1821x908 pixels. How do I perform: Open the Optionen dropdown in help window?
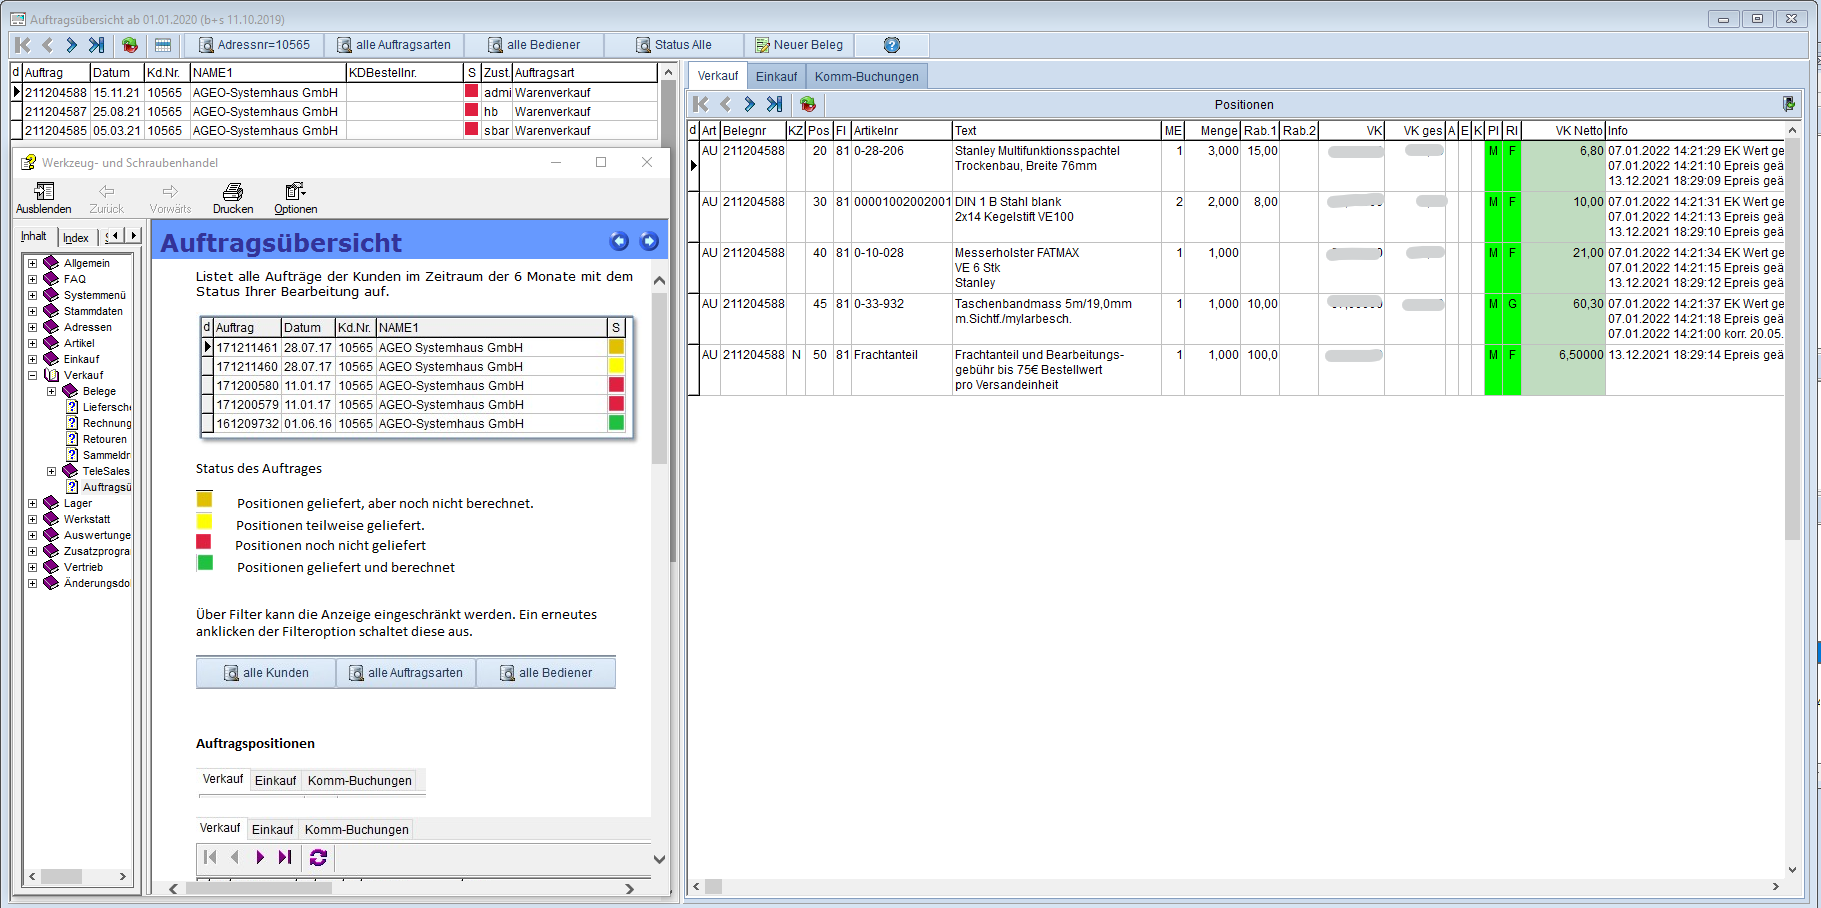pos(295,198)
